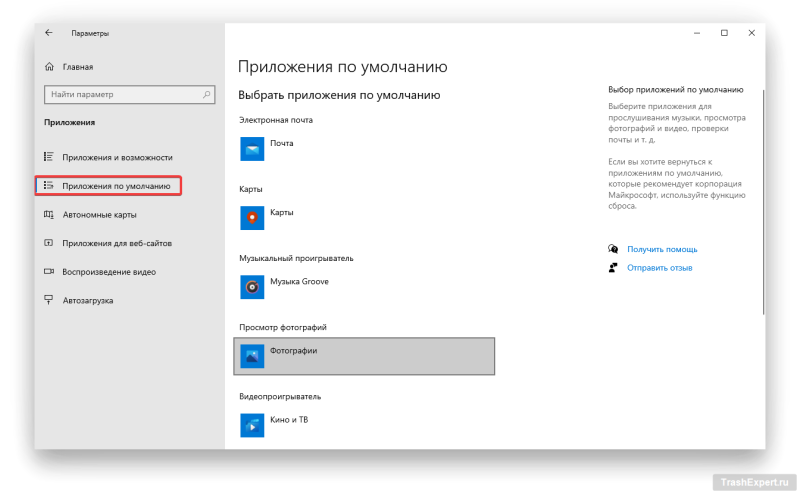
Task: Choose the photo viewer app Фотографии
Action: click(x=364, y=356)
